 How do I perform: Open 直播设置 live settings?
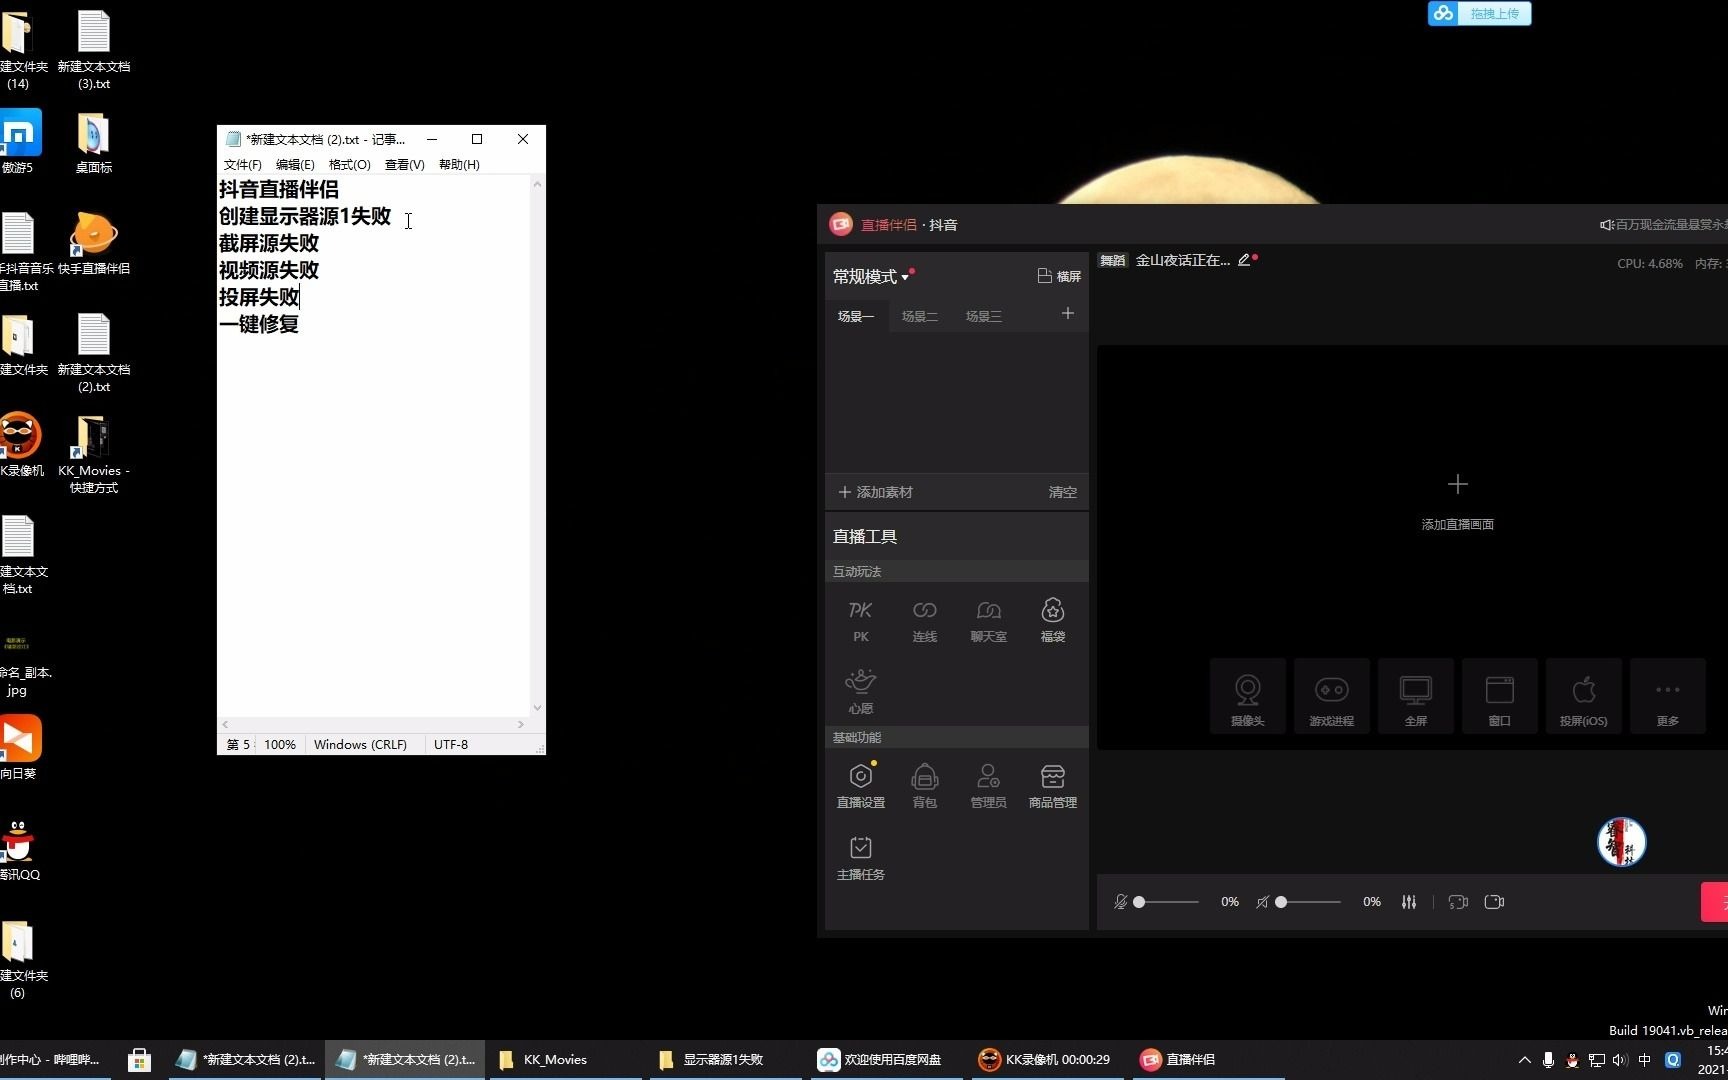(x=860, y=786)
